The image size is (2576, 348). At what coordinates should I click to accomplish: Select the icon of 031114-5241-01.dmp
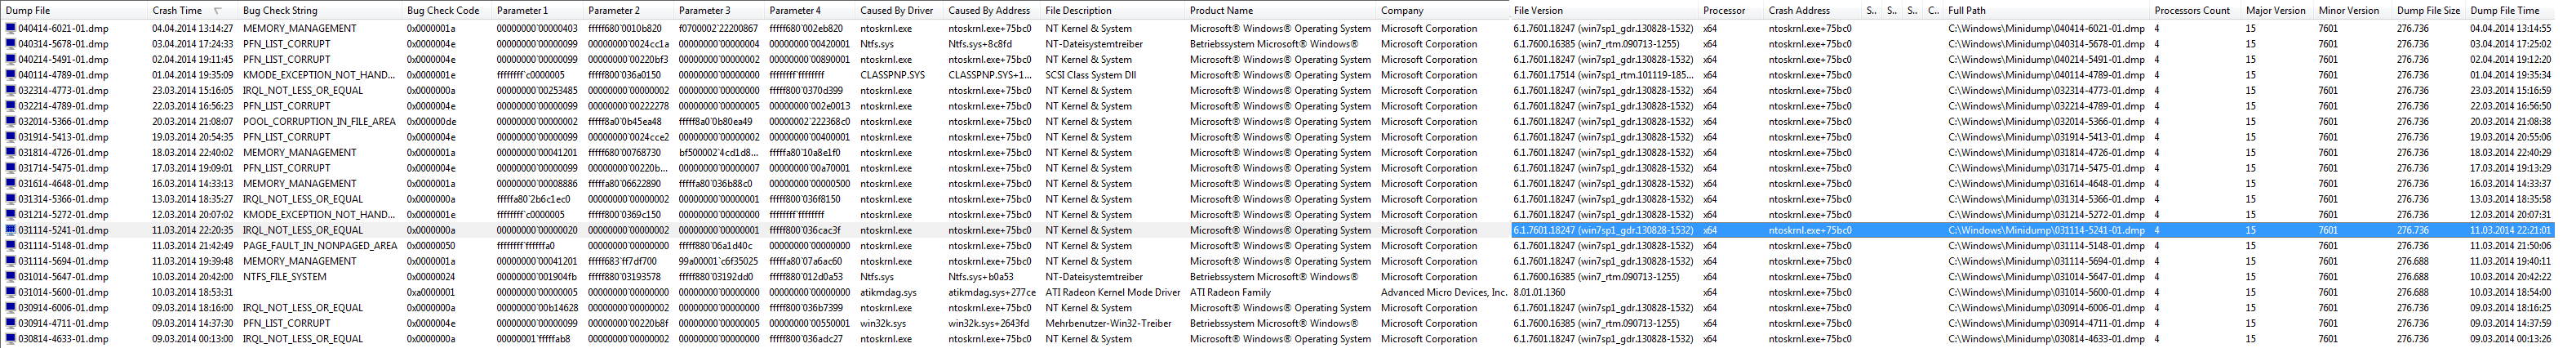click(11, 230)
